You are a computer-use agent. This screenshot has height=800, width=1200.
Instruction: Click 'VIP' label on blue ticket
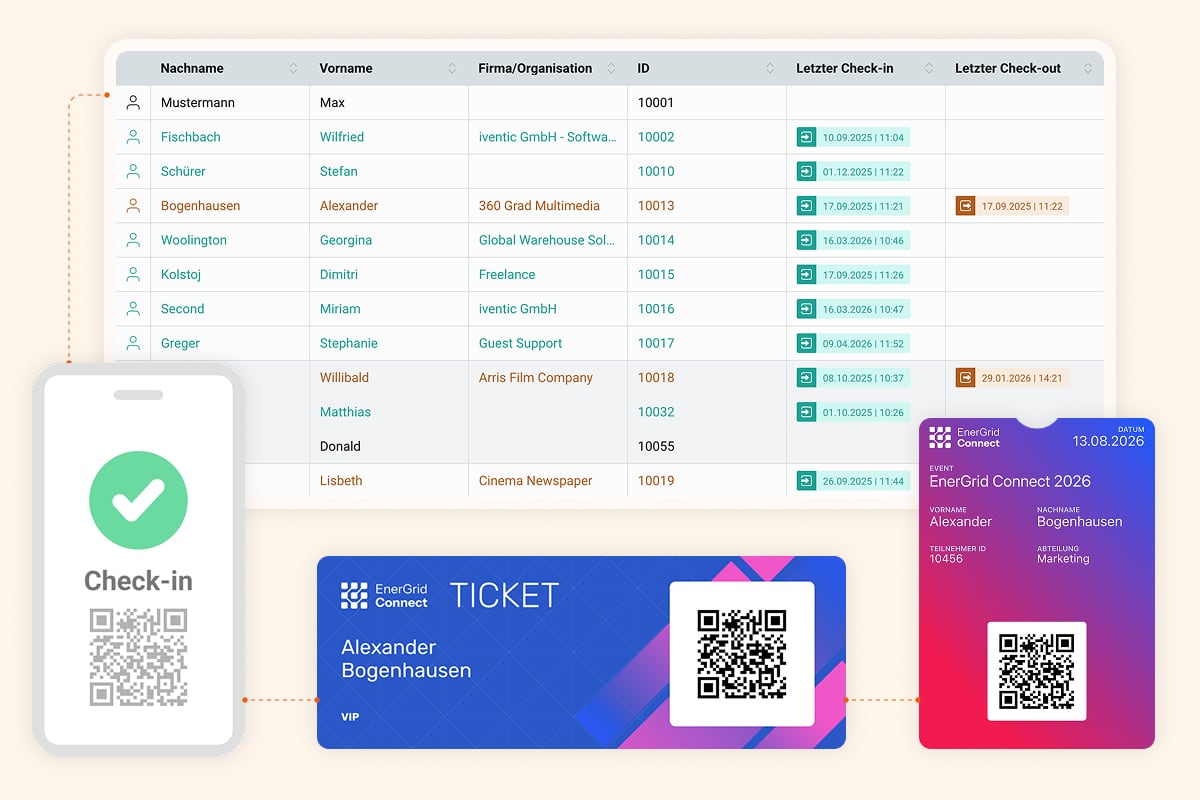coord(350,717)
